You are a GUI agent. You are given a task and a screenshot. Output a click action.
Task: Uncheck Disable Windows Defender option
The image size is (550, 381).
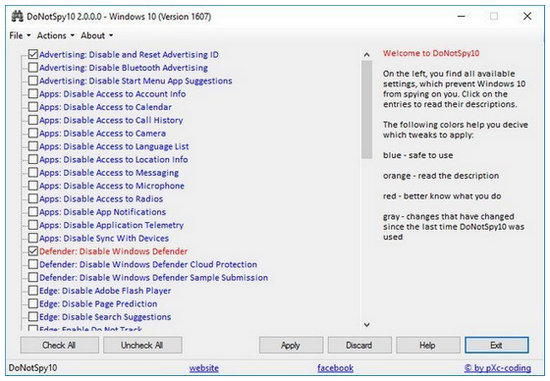point(33,251)
